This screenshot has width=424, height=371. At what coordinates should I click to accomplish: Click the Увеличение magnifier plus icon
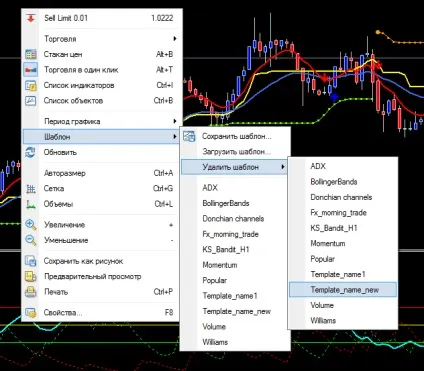31,225
